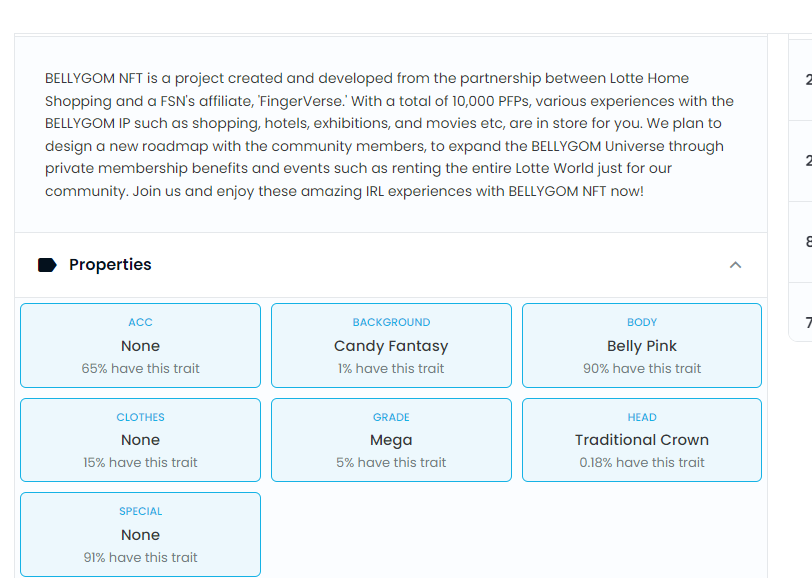The image size is (812, 578).
Task: Open the SPECIAL None trait card
Action: pyautogui.click(x=140, y=534)
